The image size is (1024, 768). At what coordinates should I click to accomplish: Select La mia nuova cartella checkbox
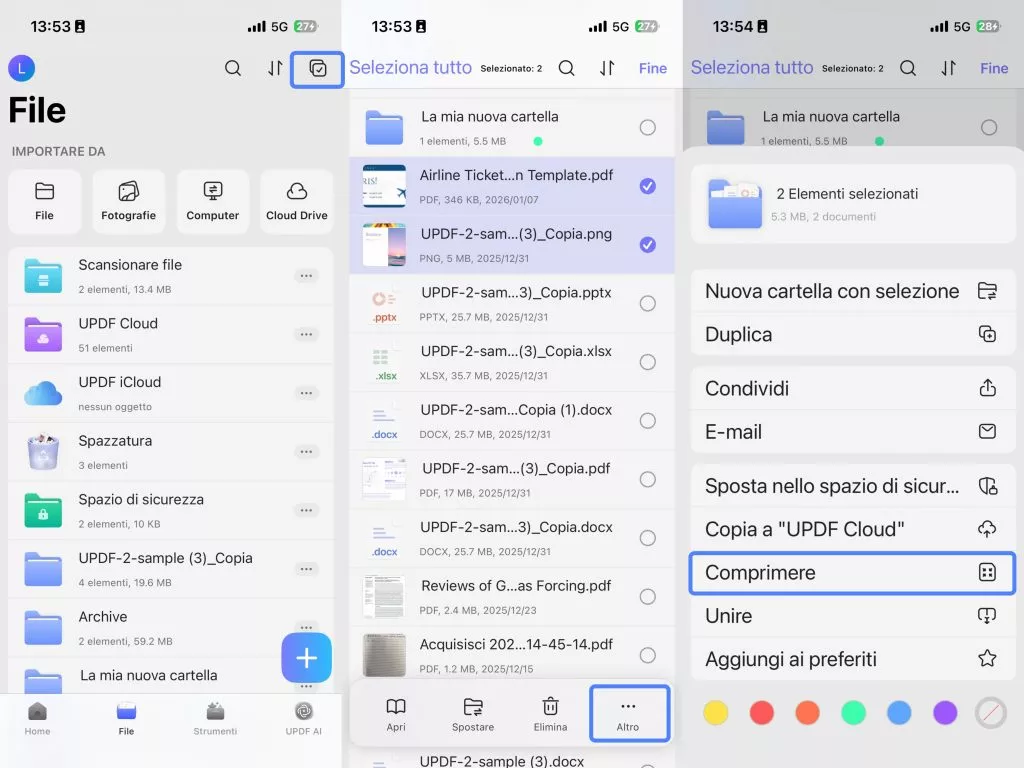[649, 127]
